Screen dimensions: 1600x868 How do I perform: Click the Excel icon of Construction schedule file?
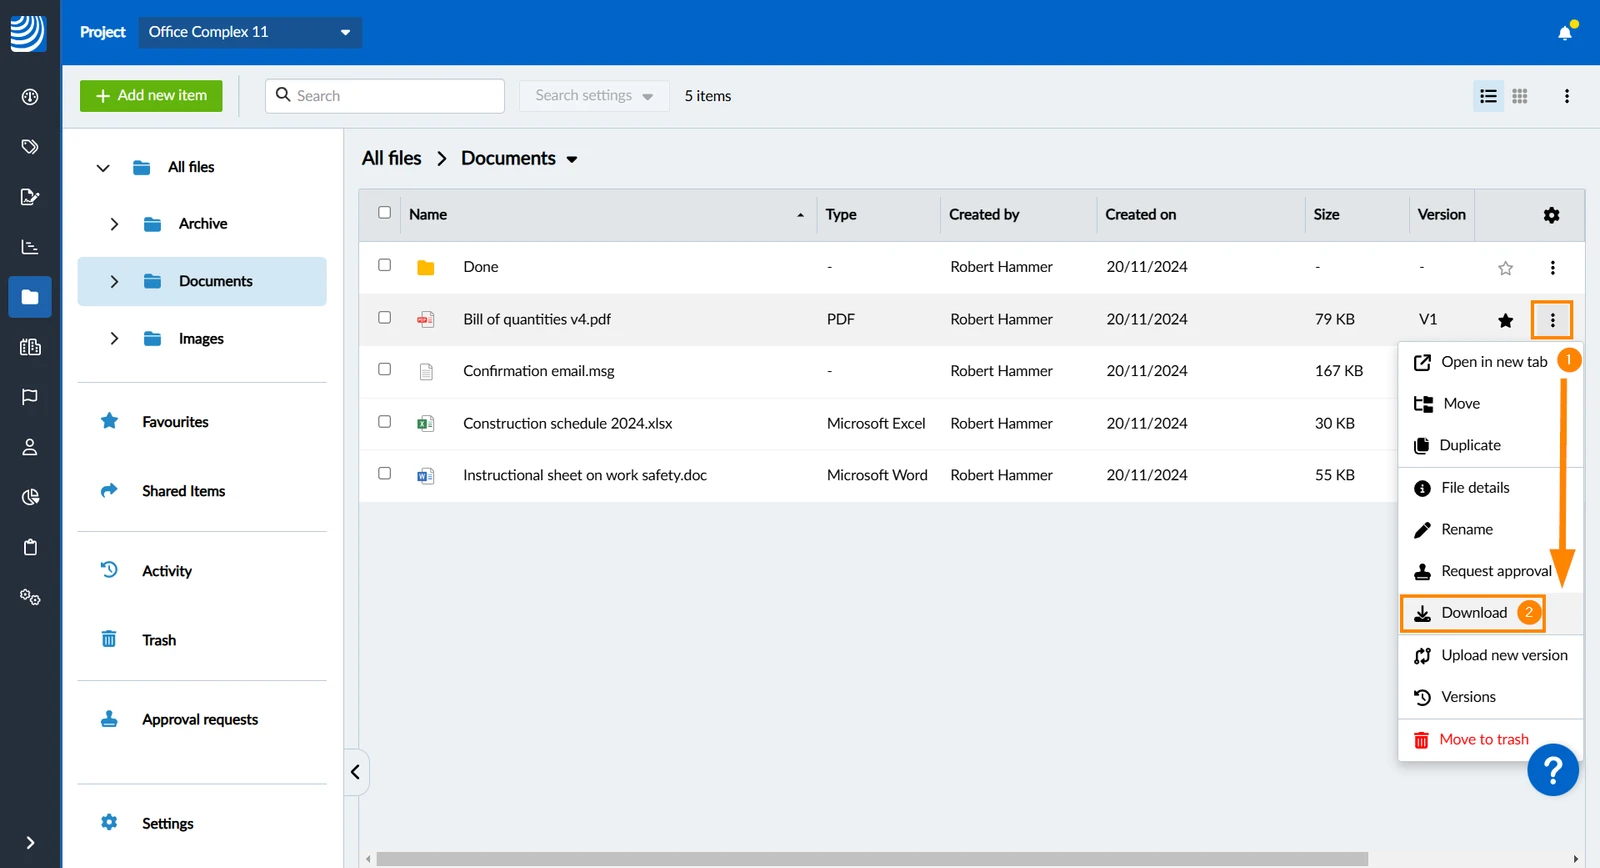click(426, 424)
